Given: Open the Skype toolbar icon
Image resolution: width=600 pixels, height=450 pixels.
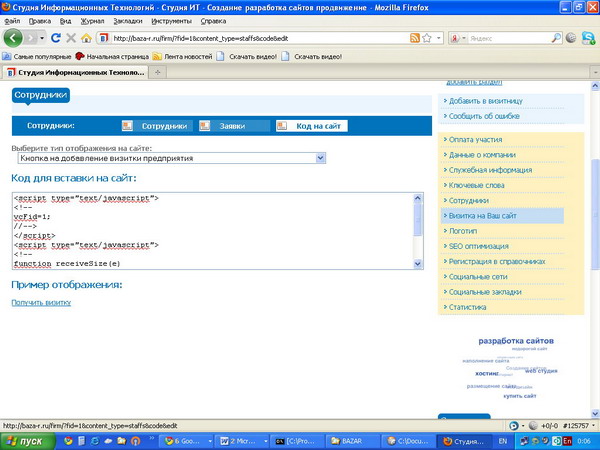Looking at the screenshot, I should point(589,38).
